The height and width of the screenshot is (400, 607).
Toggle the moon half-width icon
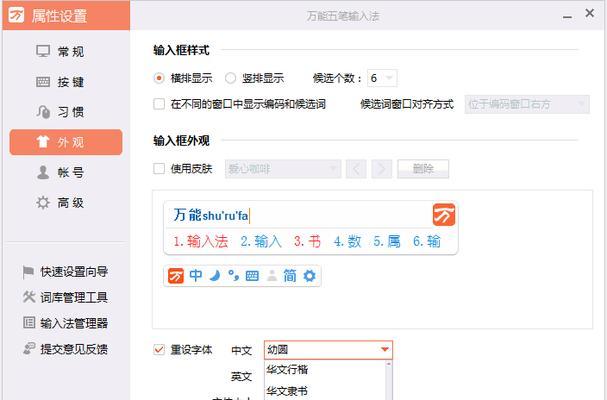tap(215, 276)
